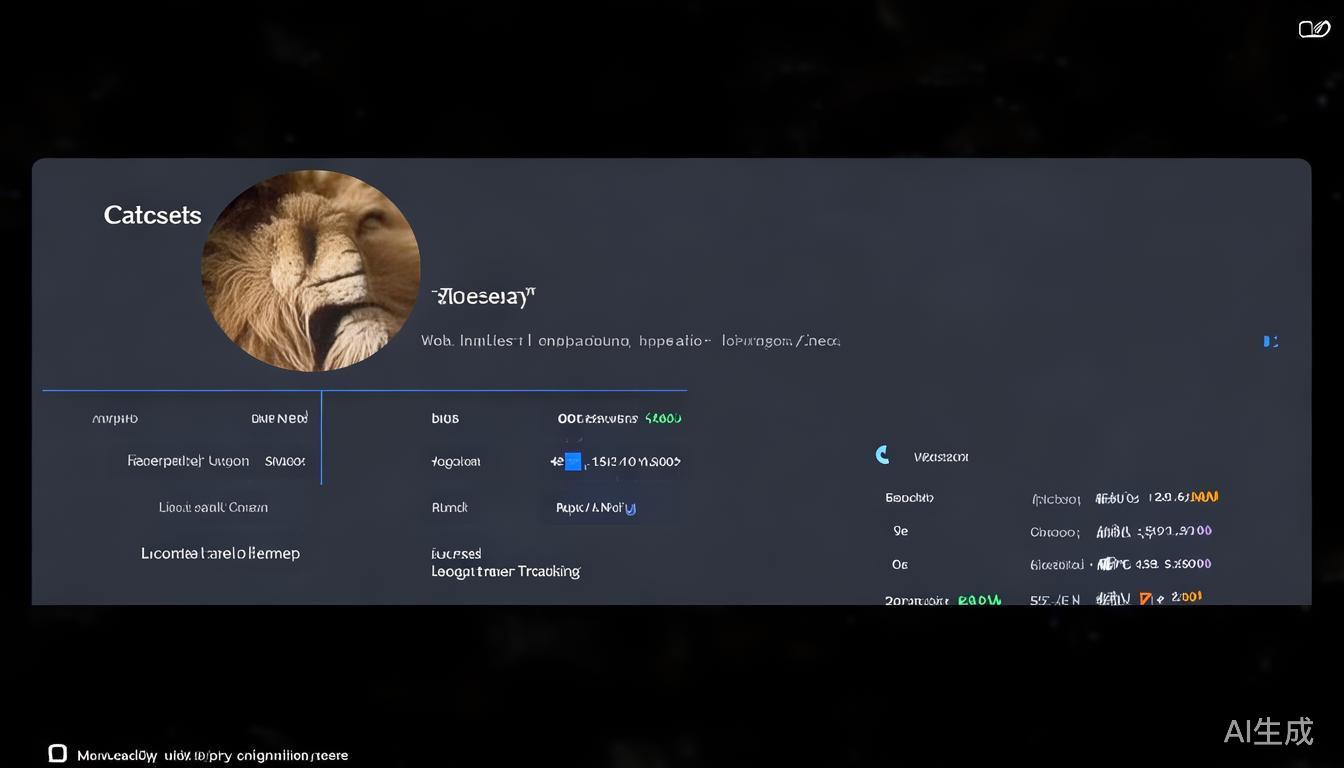Screen dimensions: 1344x768
Task: Select the Liooa saall Conam entry
Action: point(213,507)
